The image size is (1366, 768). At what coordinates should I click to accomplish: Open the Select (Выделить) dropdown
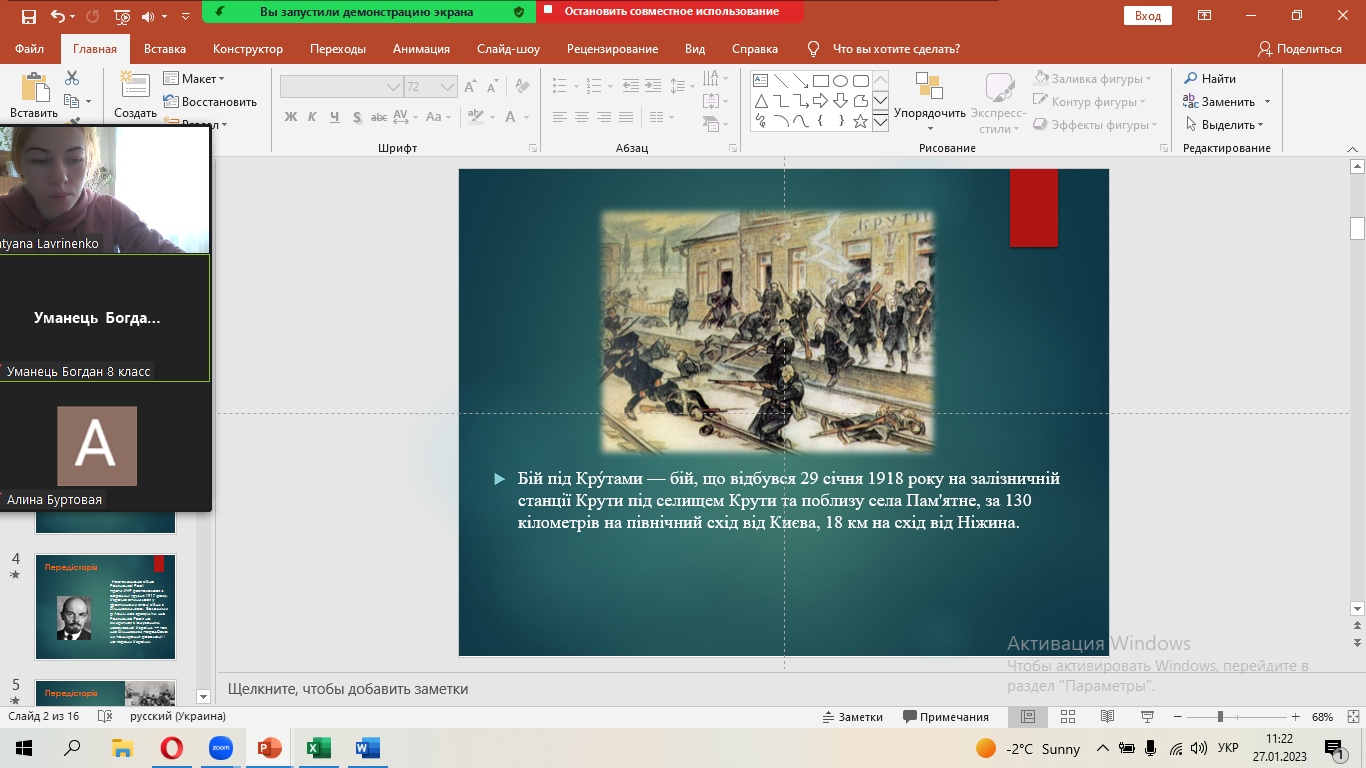1224,125
